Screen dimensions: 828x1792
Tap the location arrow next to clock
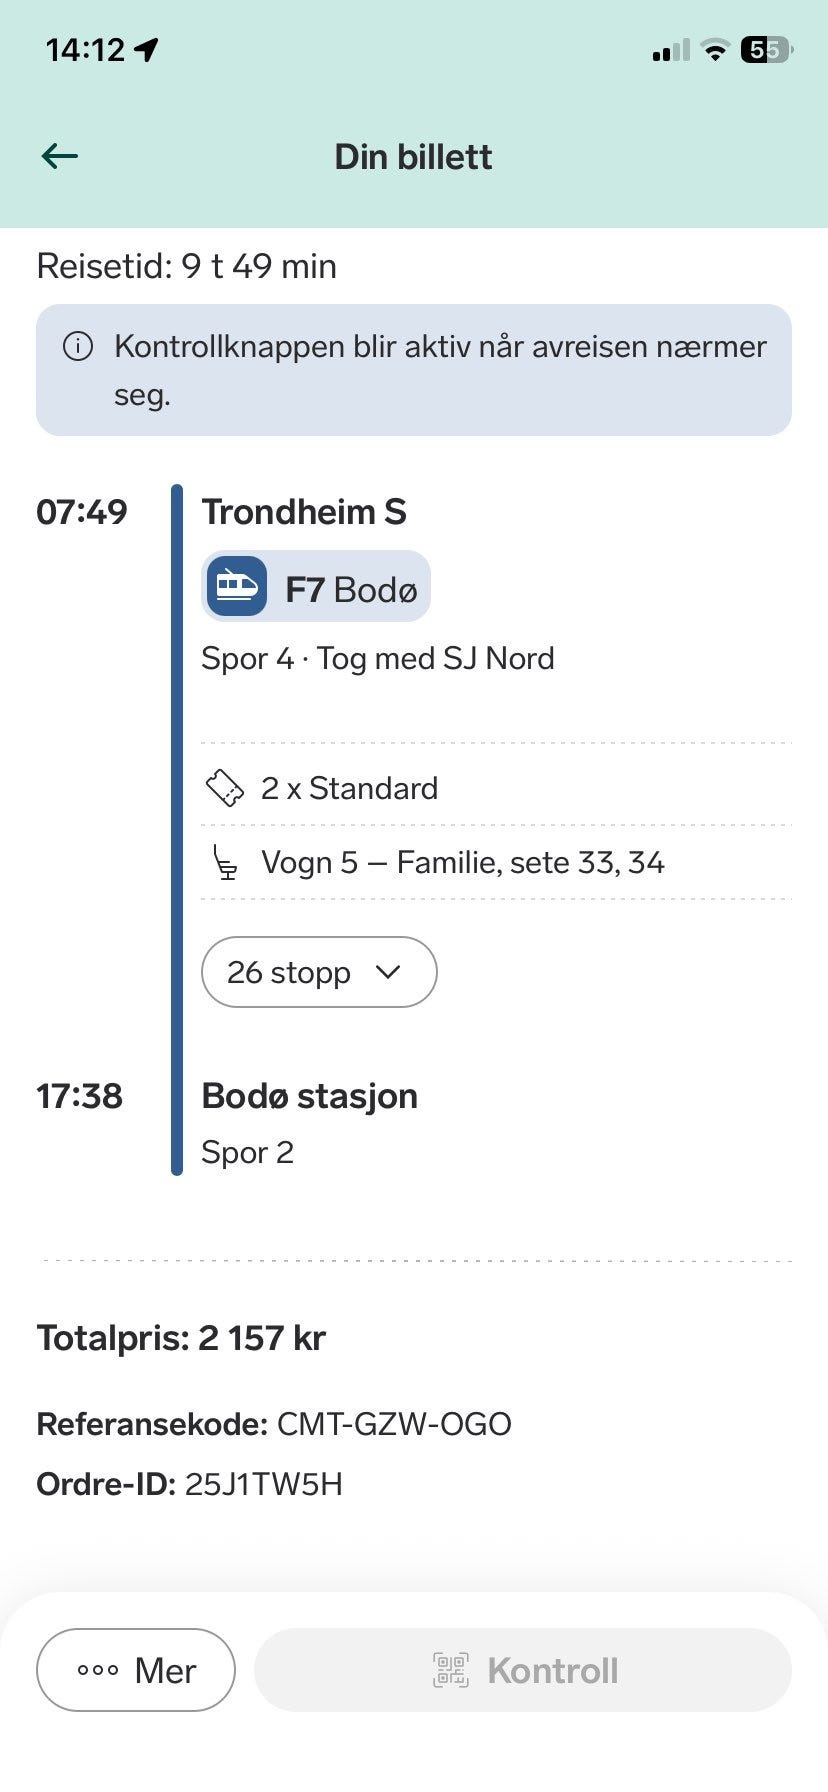pyautogui.click(x=147, y=50)
